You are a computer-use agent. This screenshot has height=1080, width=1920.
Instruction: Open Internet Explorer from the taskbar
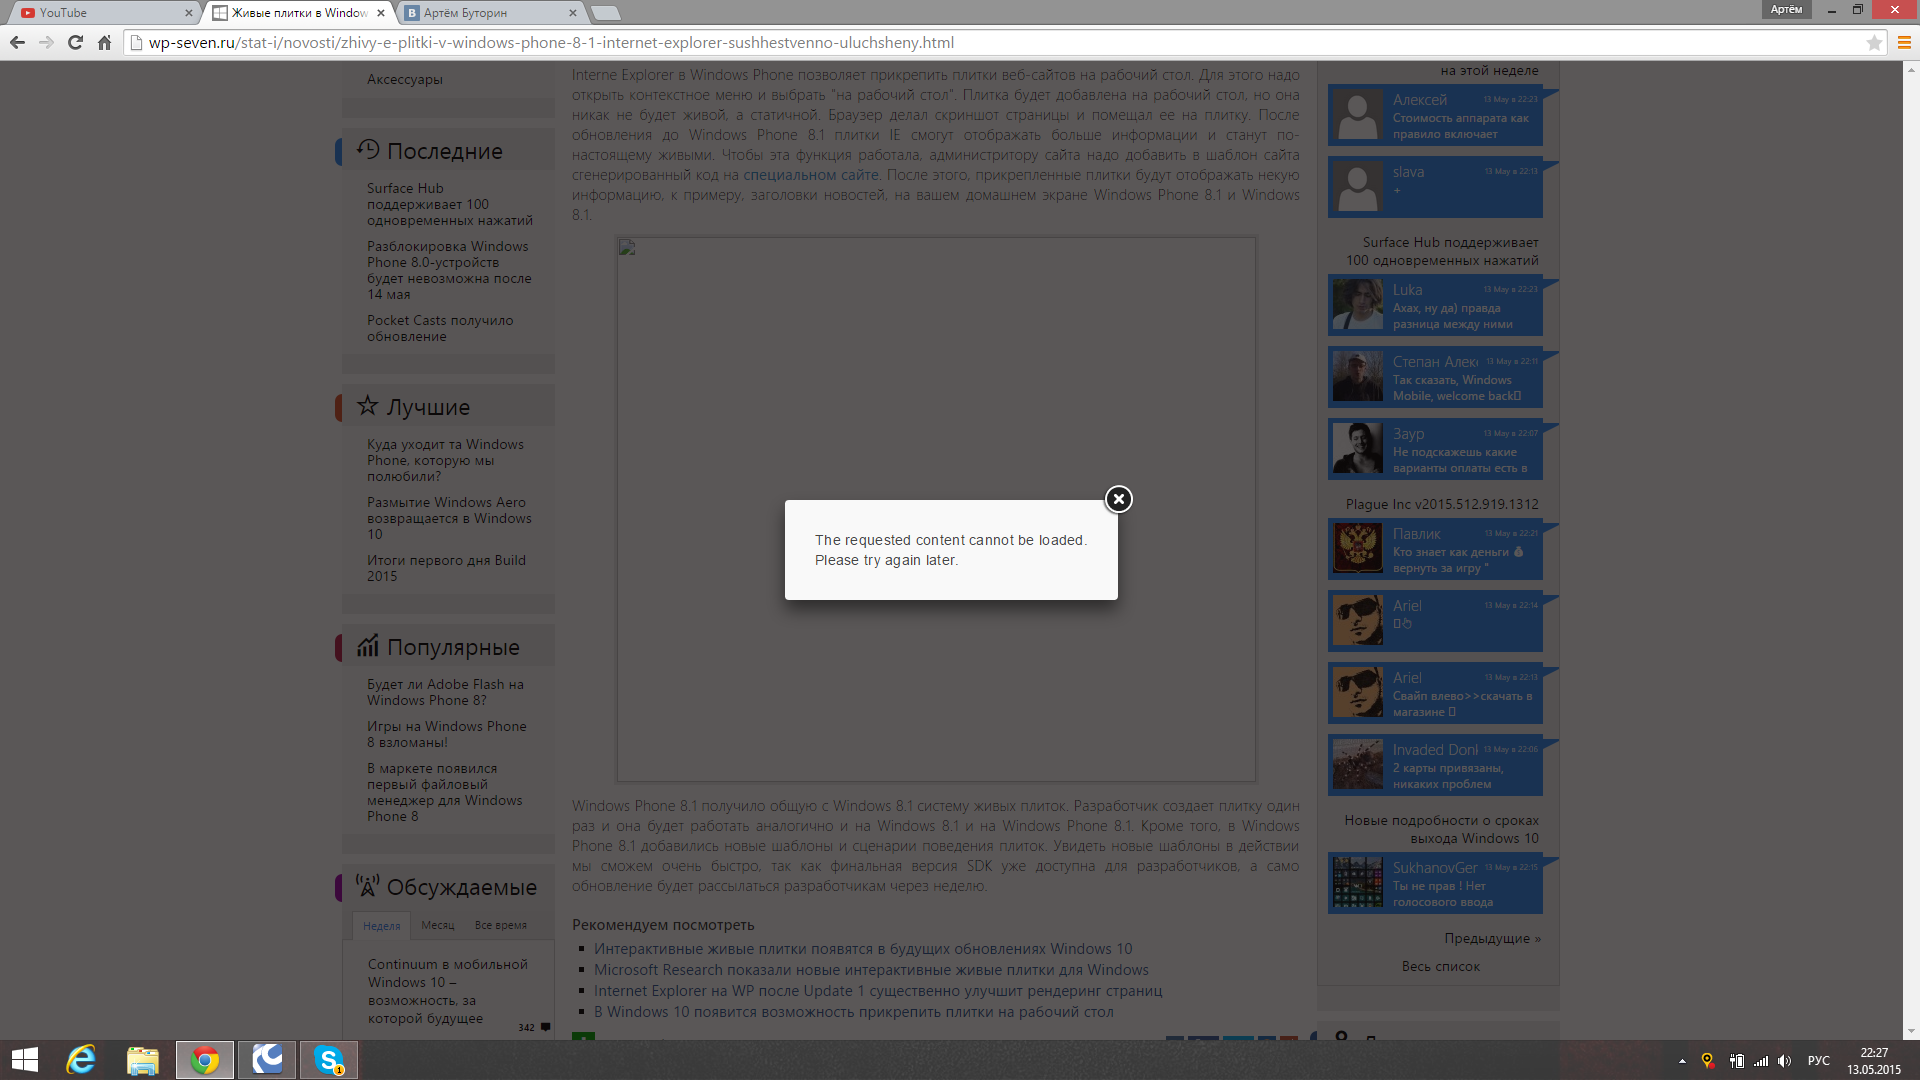click(x=81, y=1059)
